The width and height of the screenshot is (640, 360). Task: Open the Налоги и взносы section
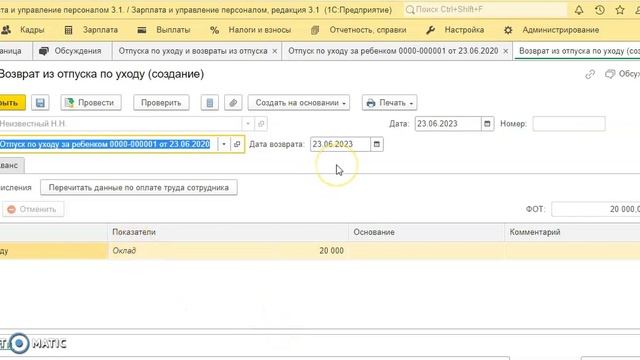point(251,30)
